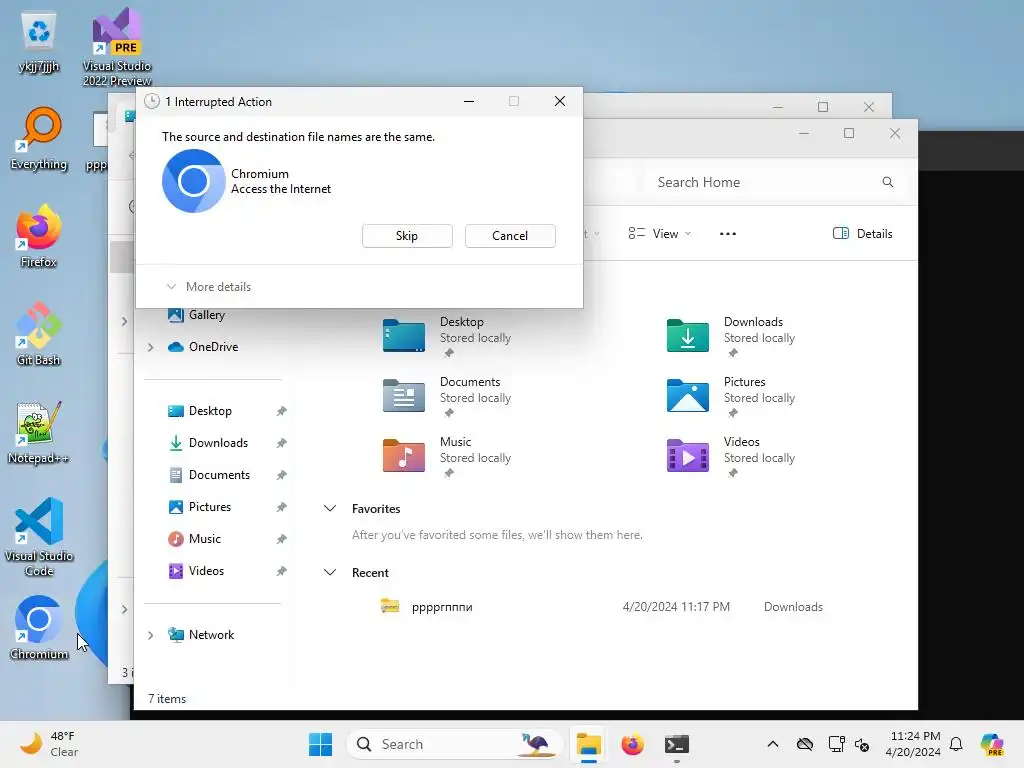
Task: Open Documents in sidebar quick access
Action: (219, 475)
